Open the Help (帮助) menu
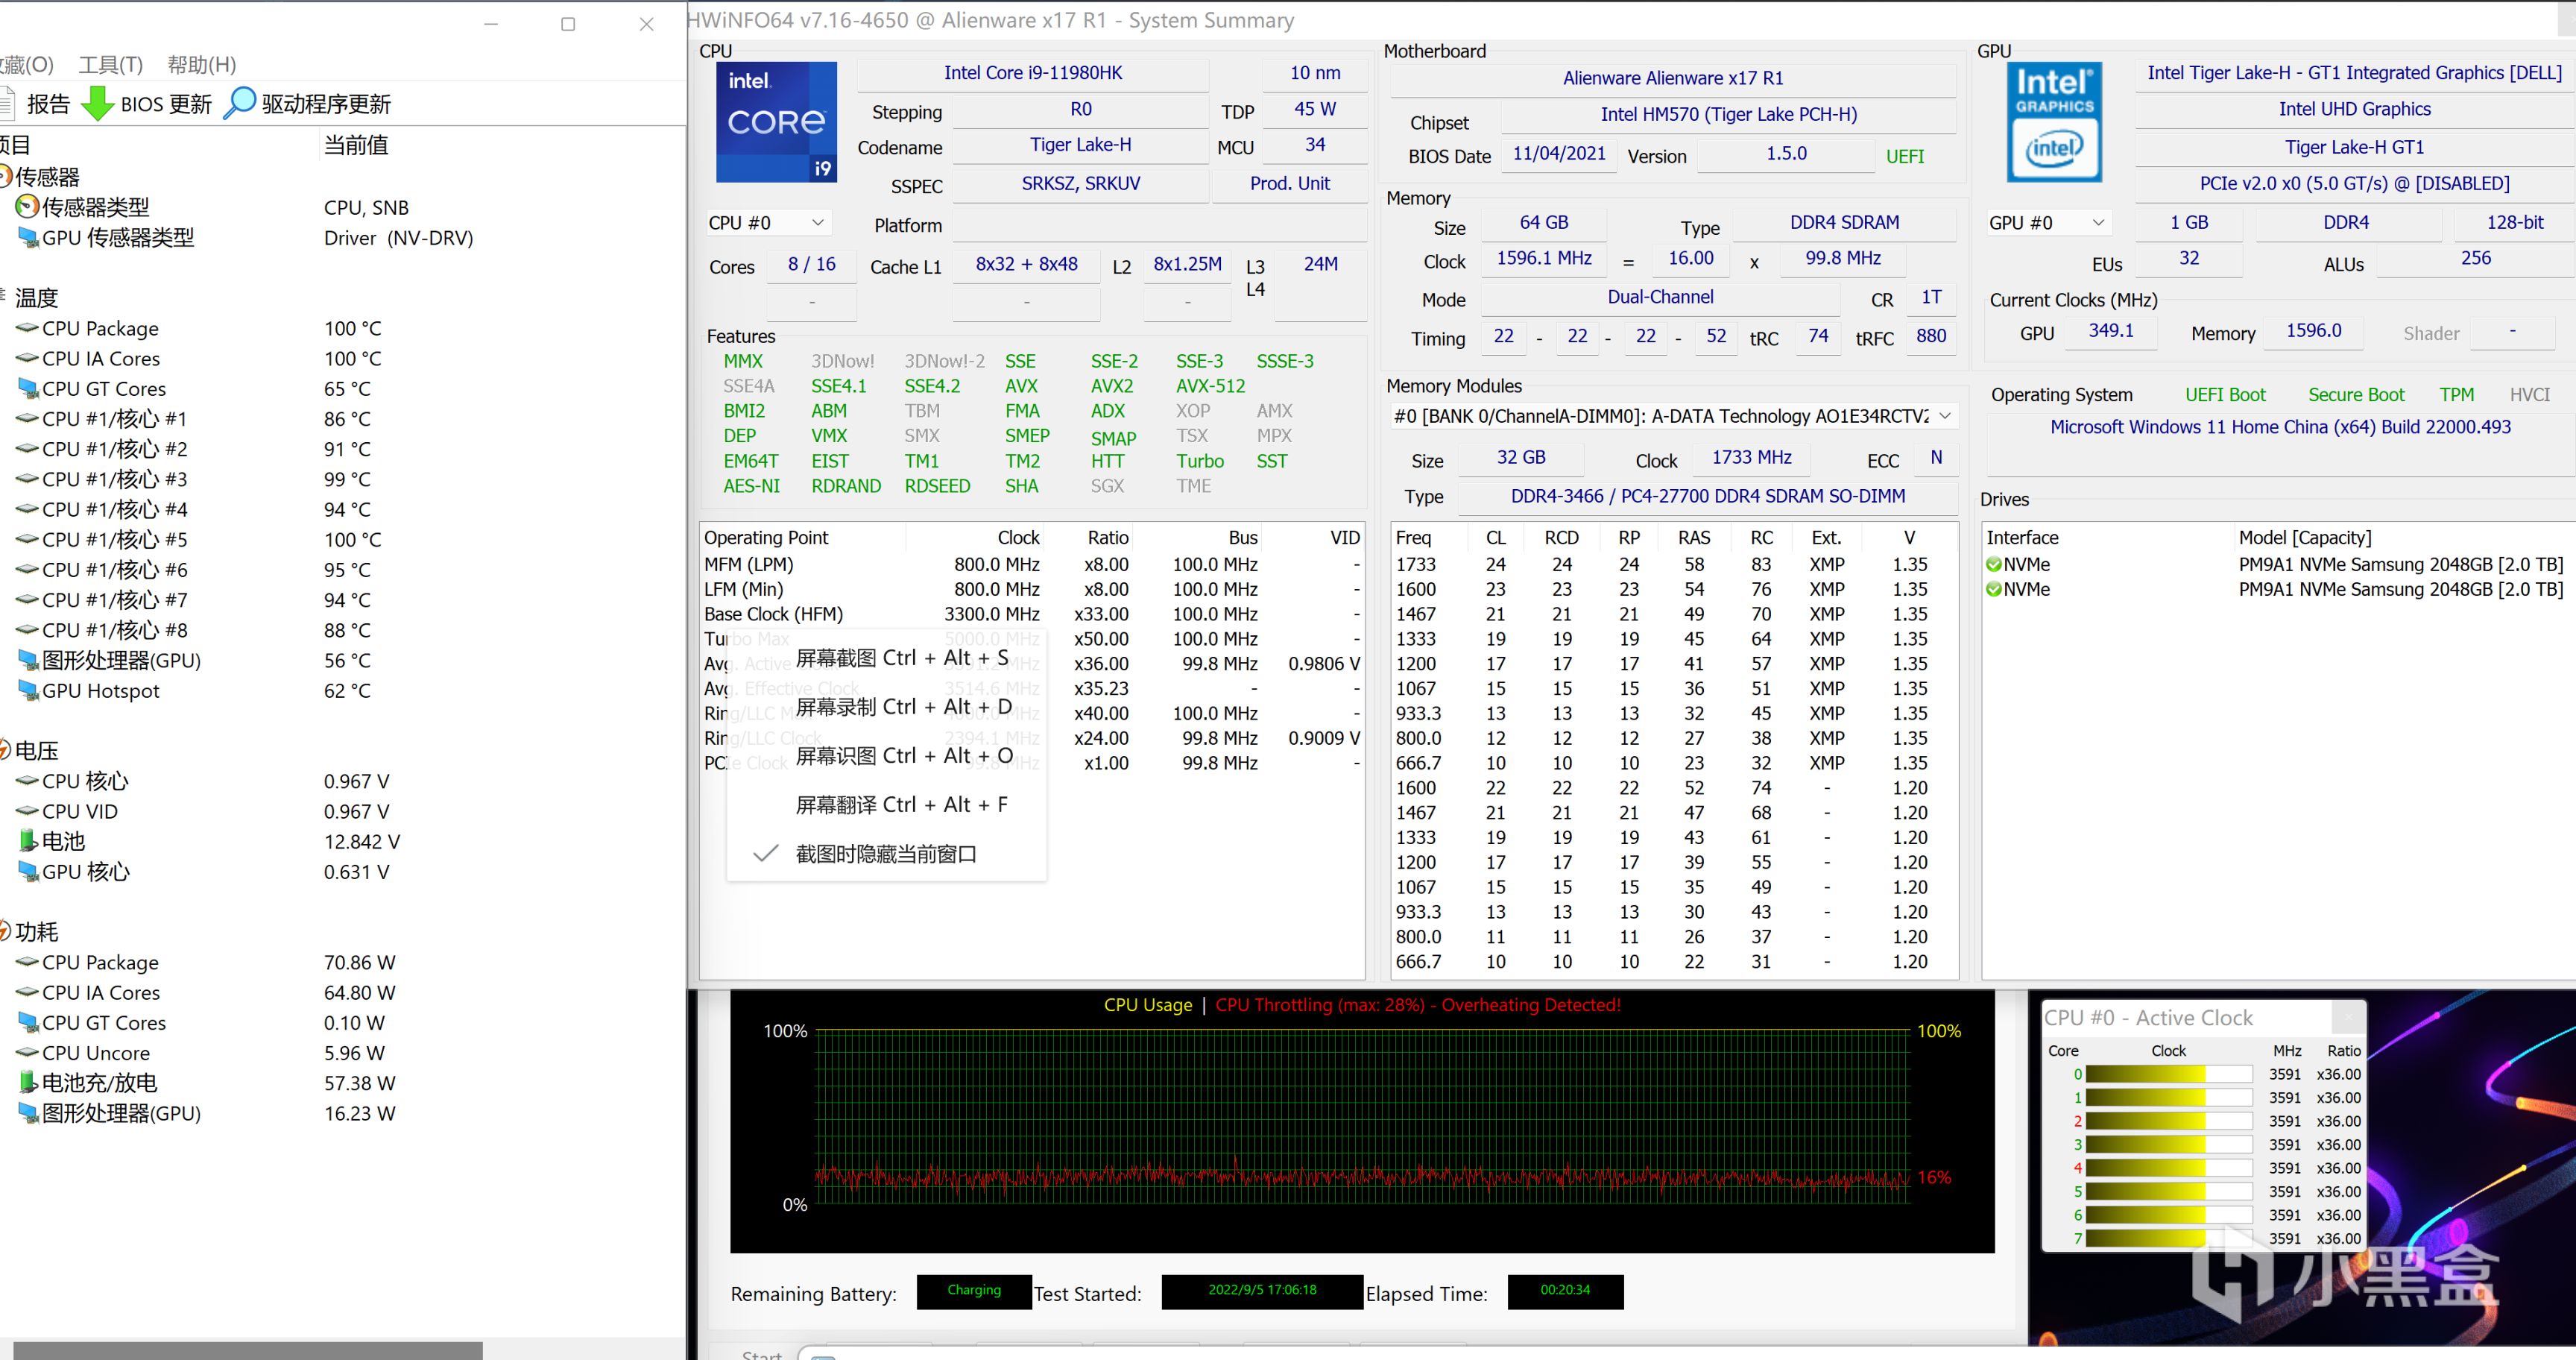 coord(201,65)
